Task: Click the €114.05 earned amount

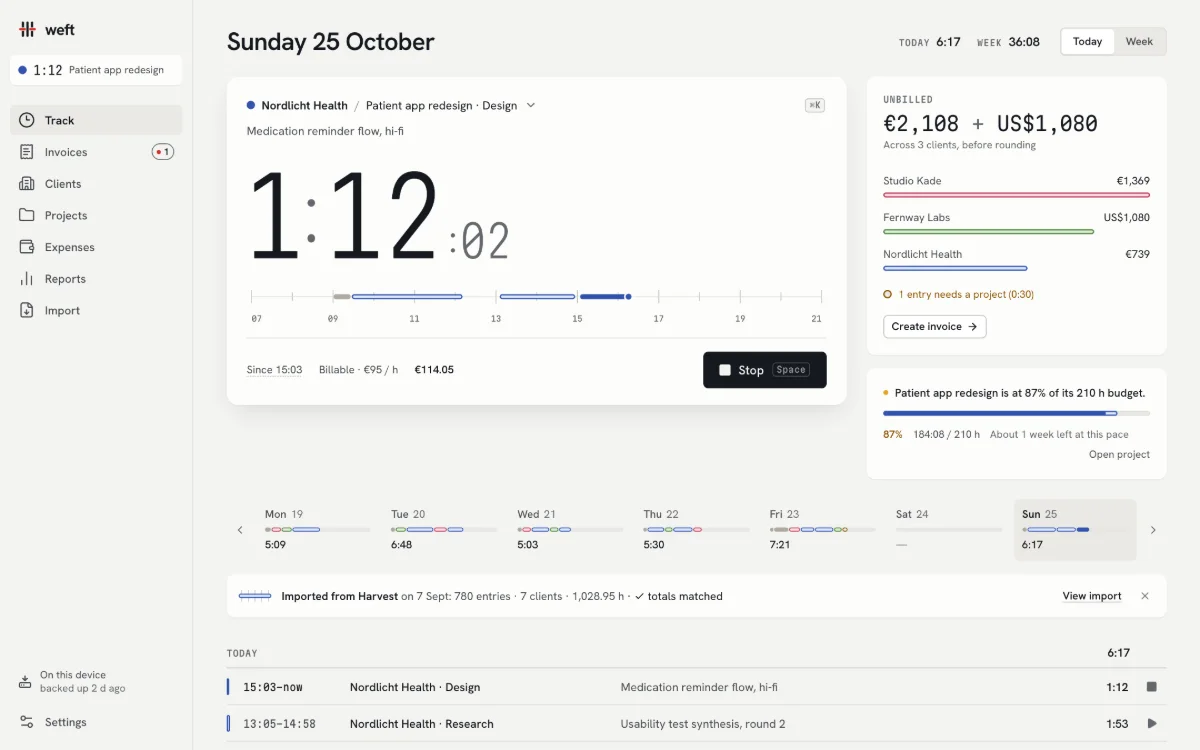Action: 434,370
